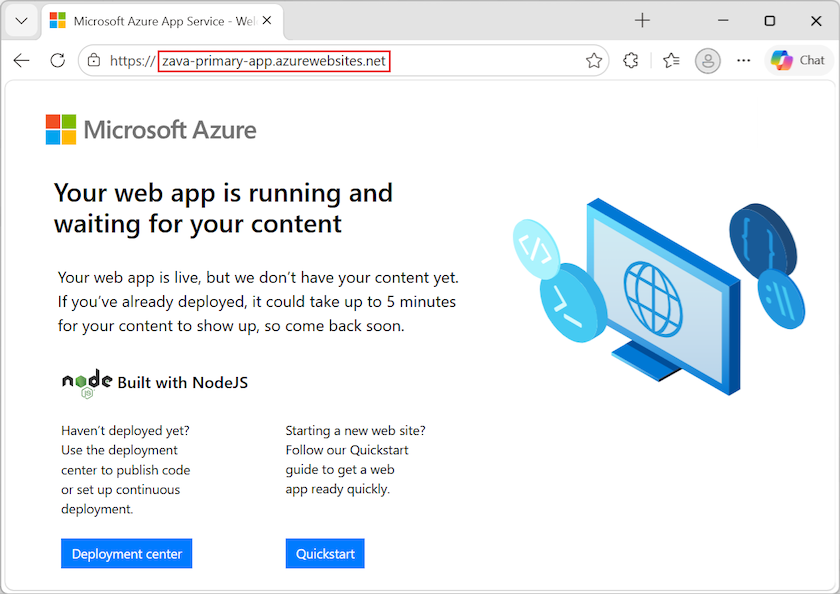Open the Favorites list icon
Viewport: 840px width, 594px height.
coord(670,60)
